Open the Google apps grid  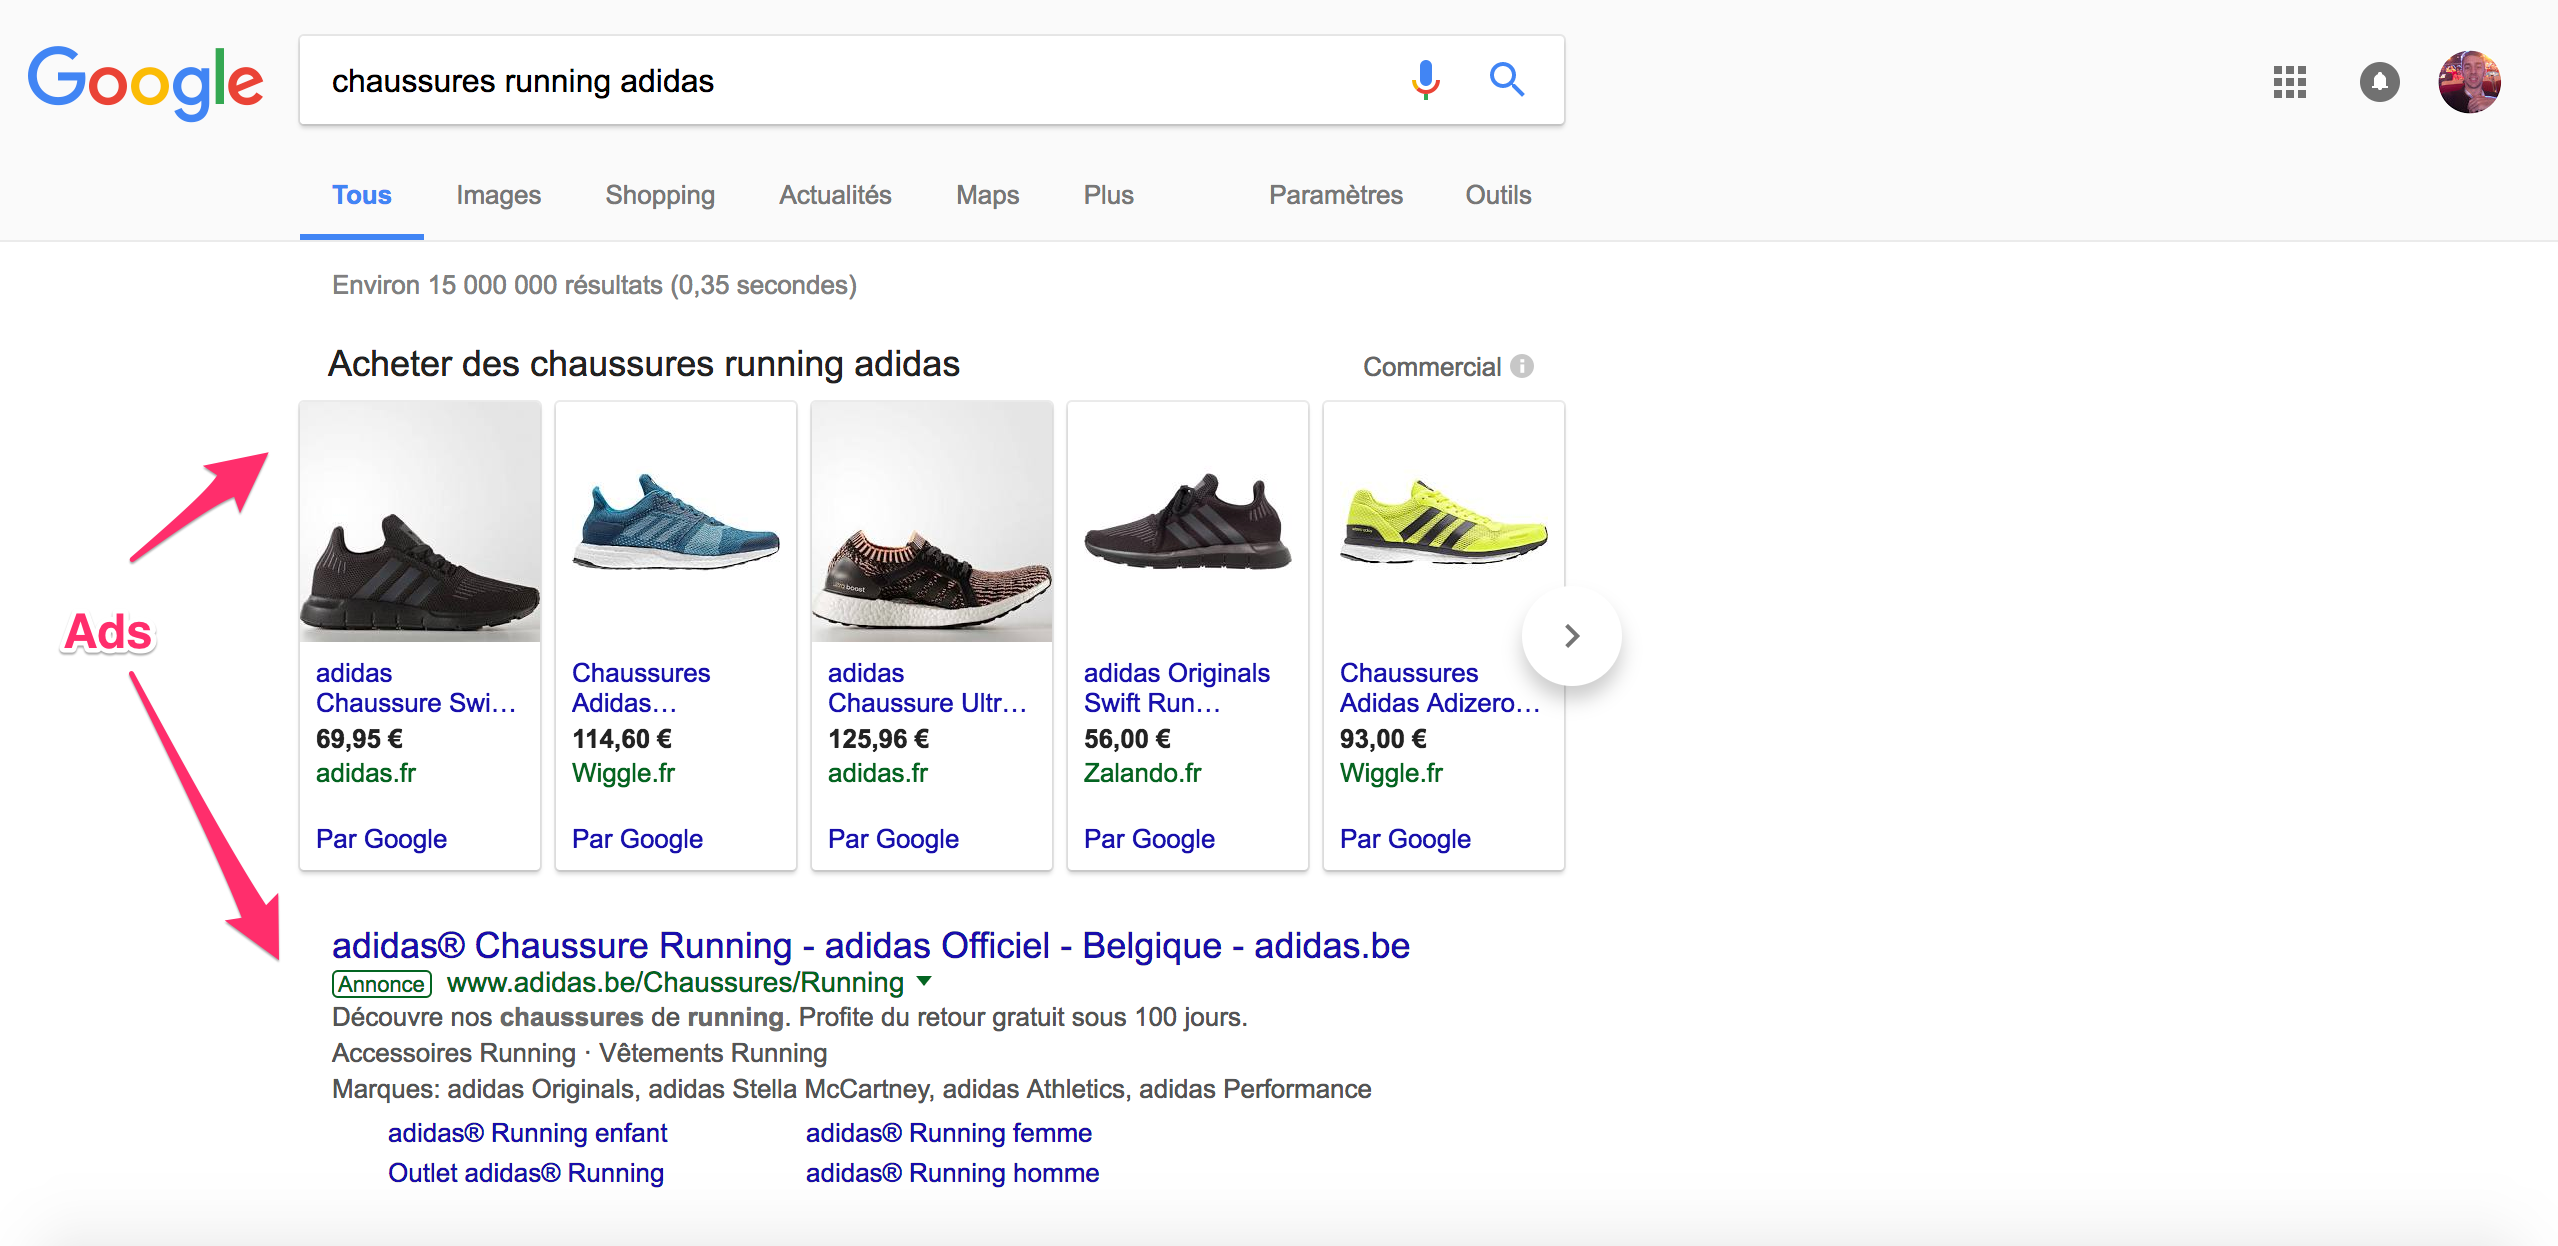pos(2289,82)
